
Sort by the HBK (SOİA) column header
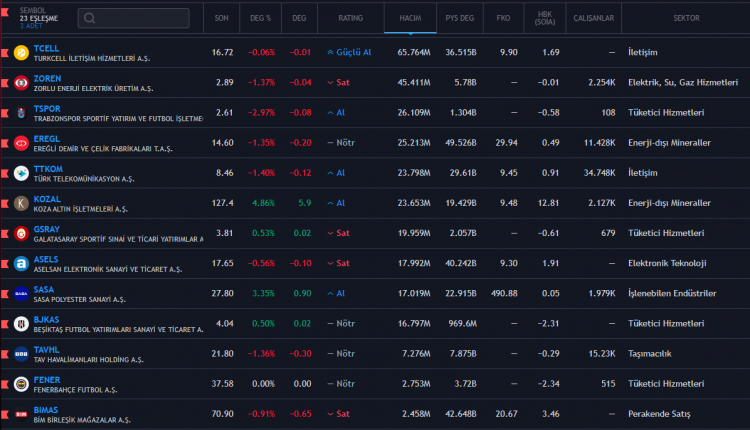[x=545, y=18]
